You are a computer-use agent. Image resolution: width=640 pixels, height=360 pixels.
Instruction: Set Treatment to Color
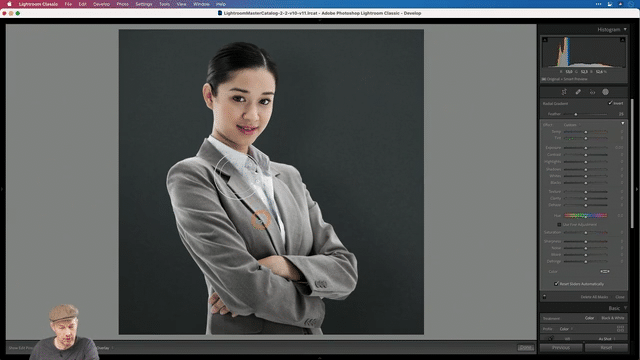coord(589,318)
